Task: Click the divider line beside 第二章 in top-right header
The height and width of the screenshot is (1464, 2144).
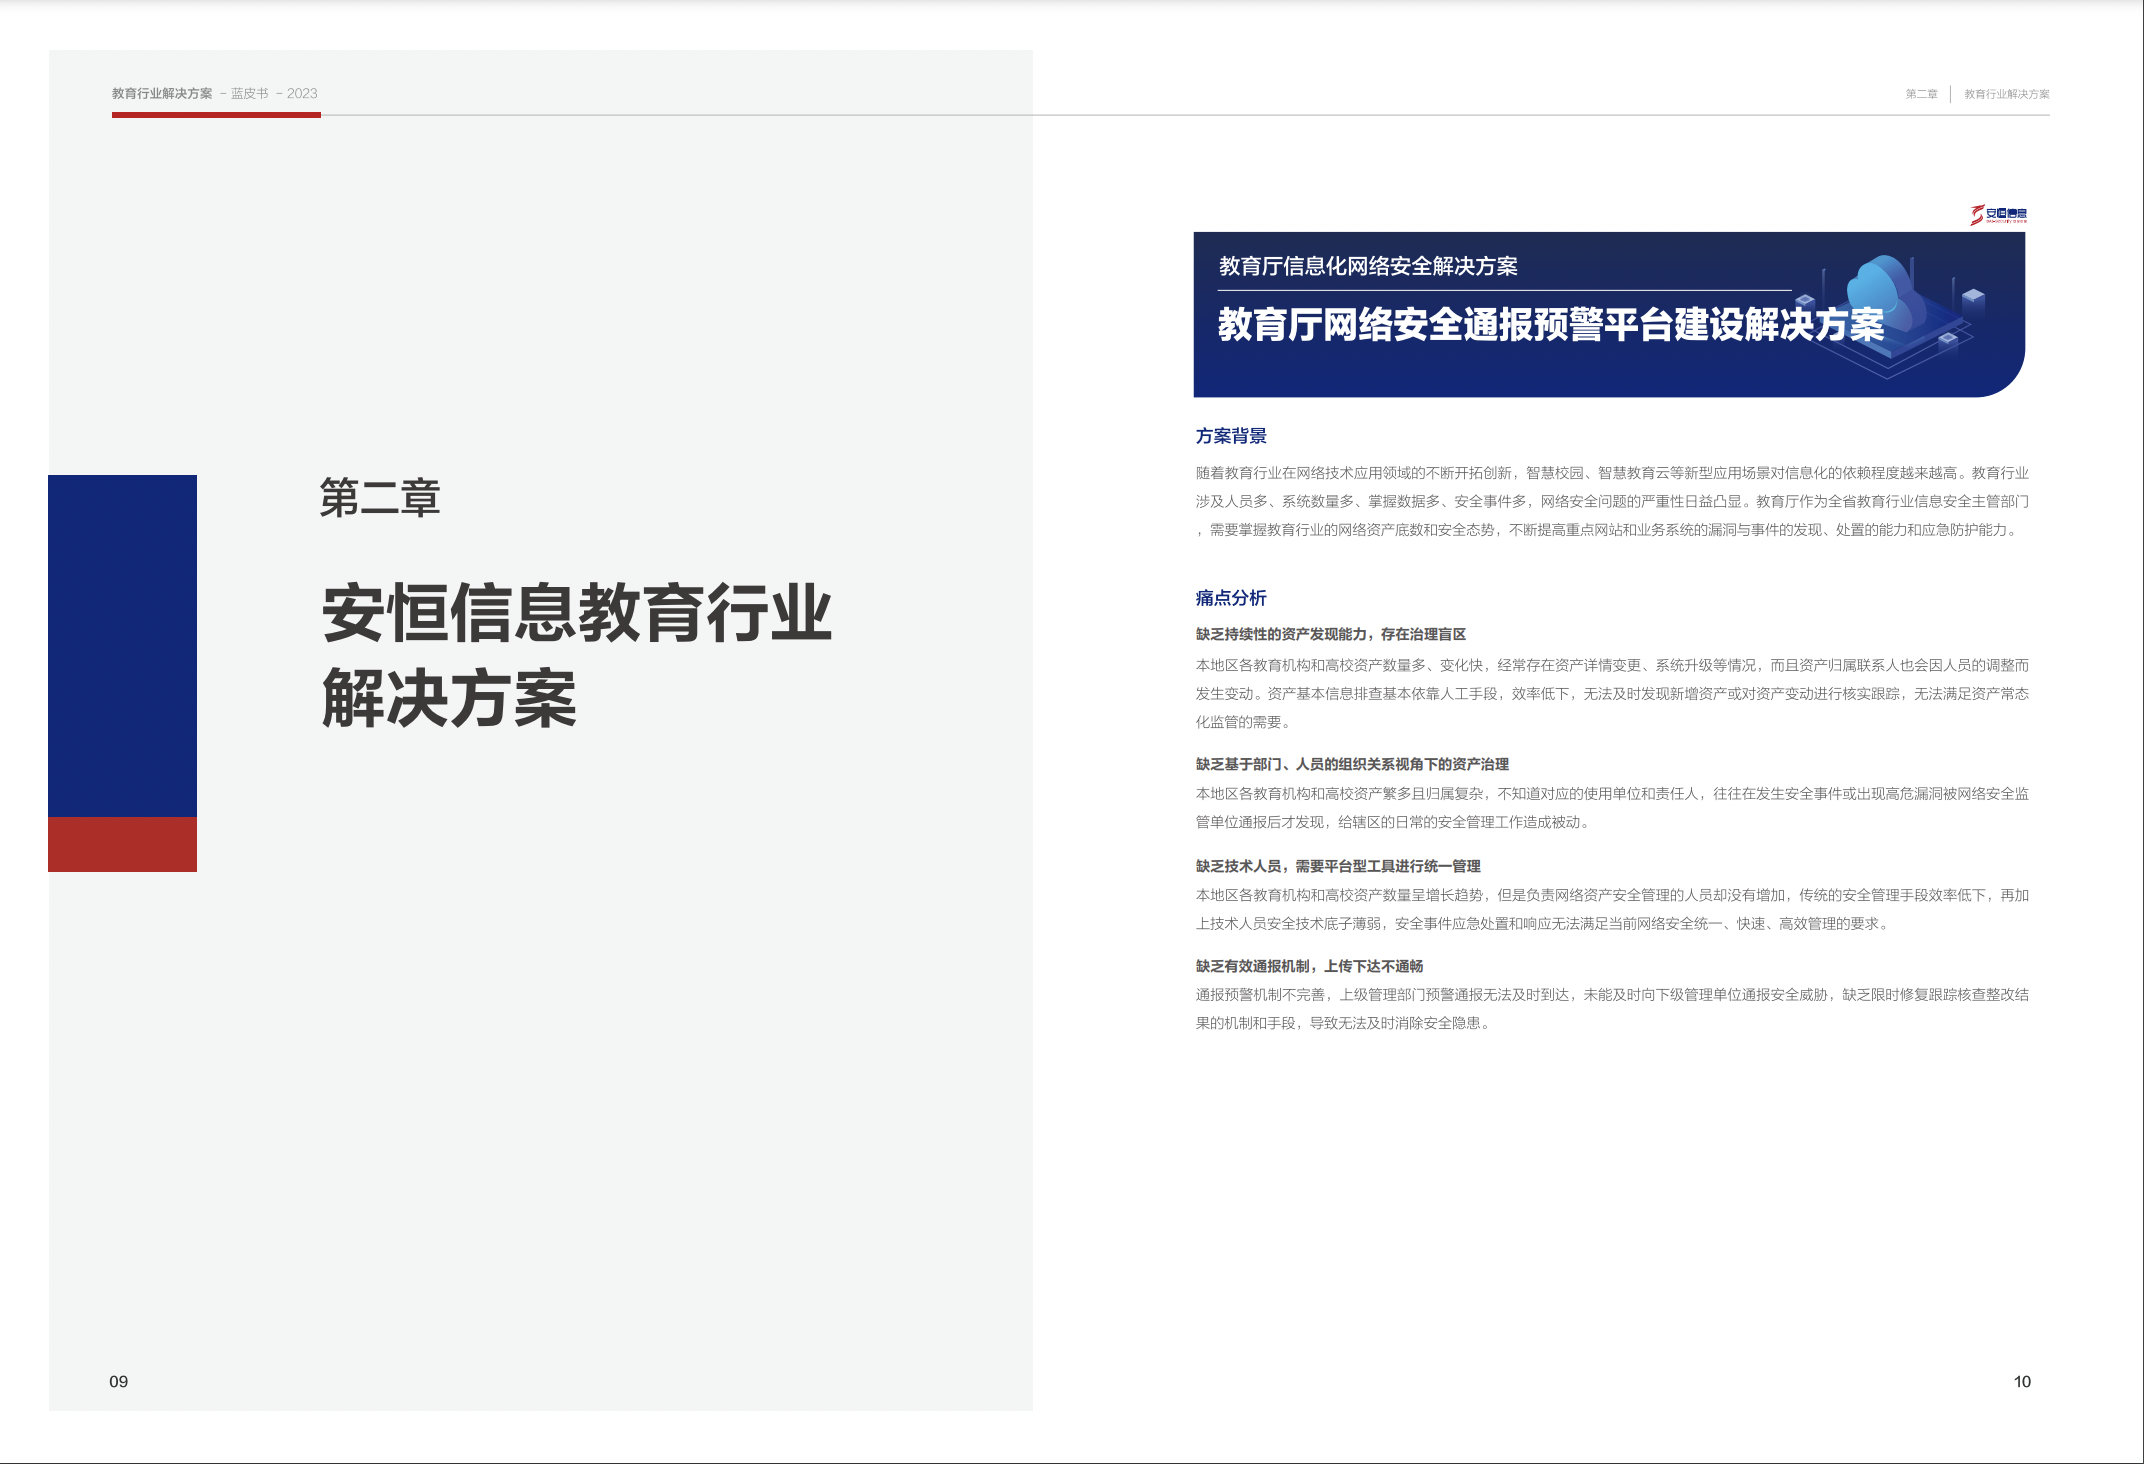Action: pos(1949,93)
